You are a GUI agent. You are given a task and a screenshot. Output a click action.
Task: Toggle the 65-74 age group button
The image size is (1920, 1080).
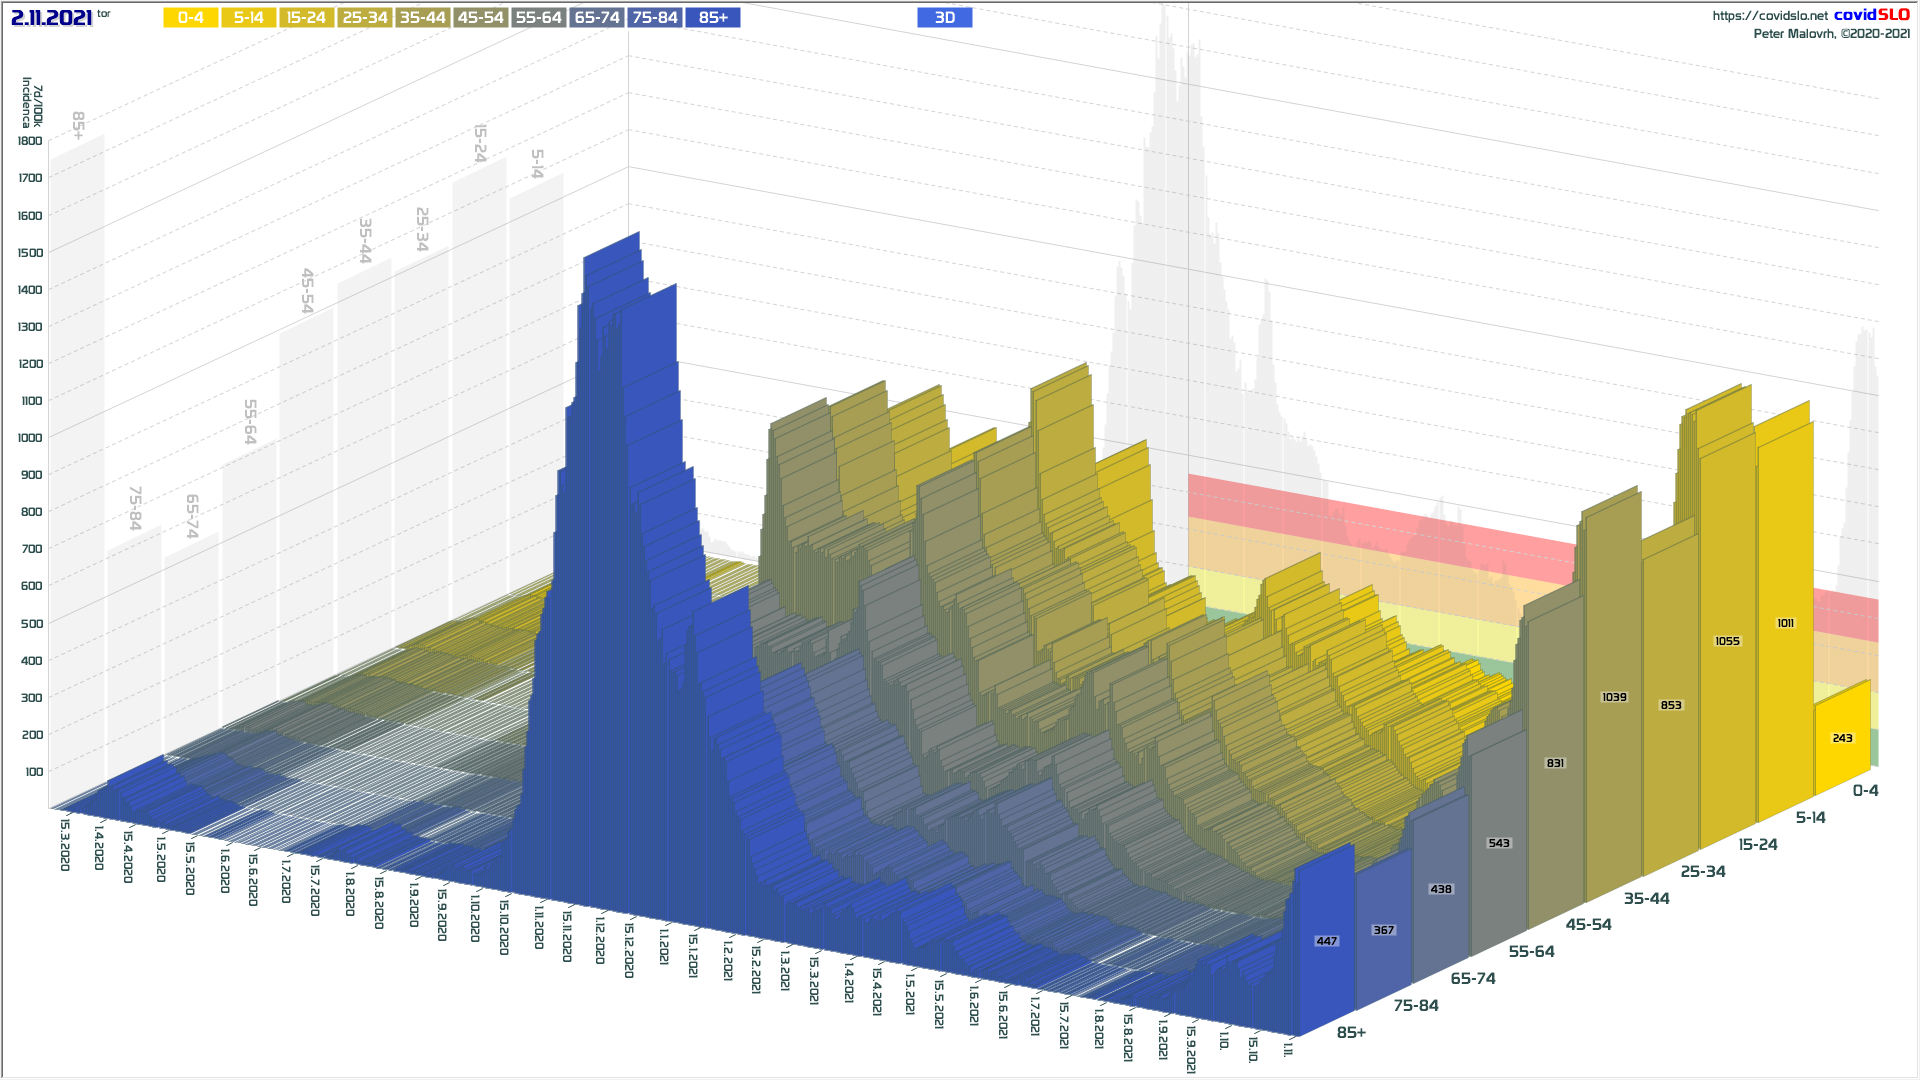click(597, 18)
